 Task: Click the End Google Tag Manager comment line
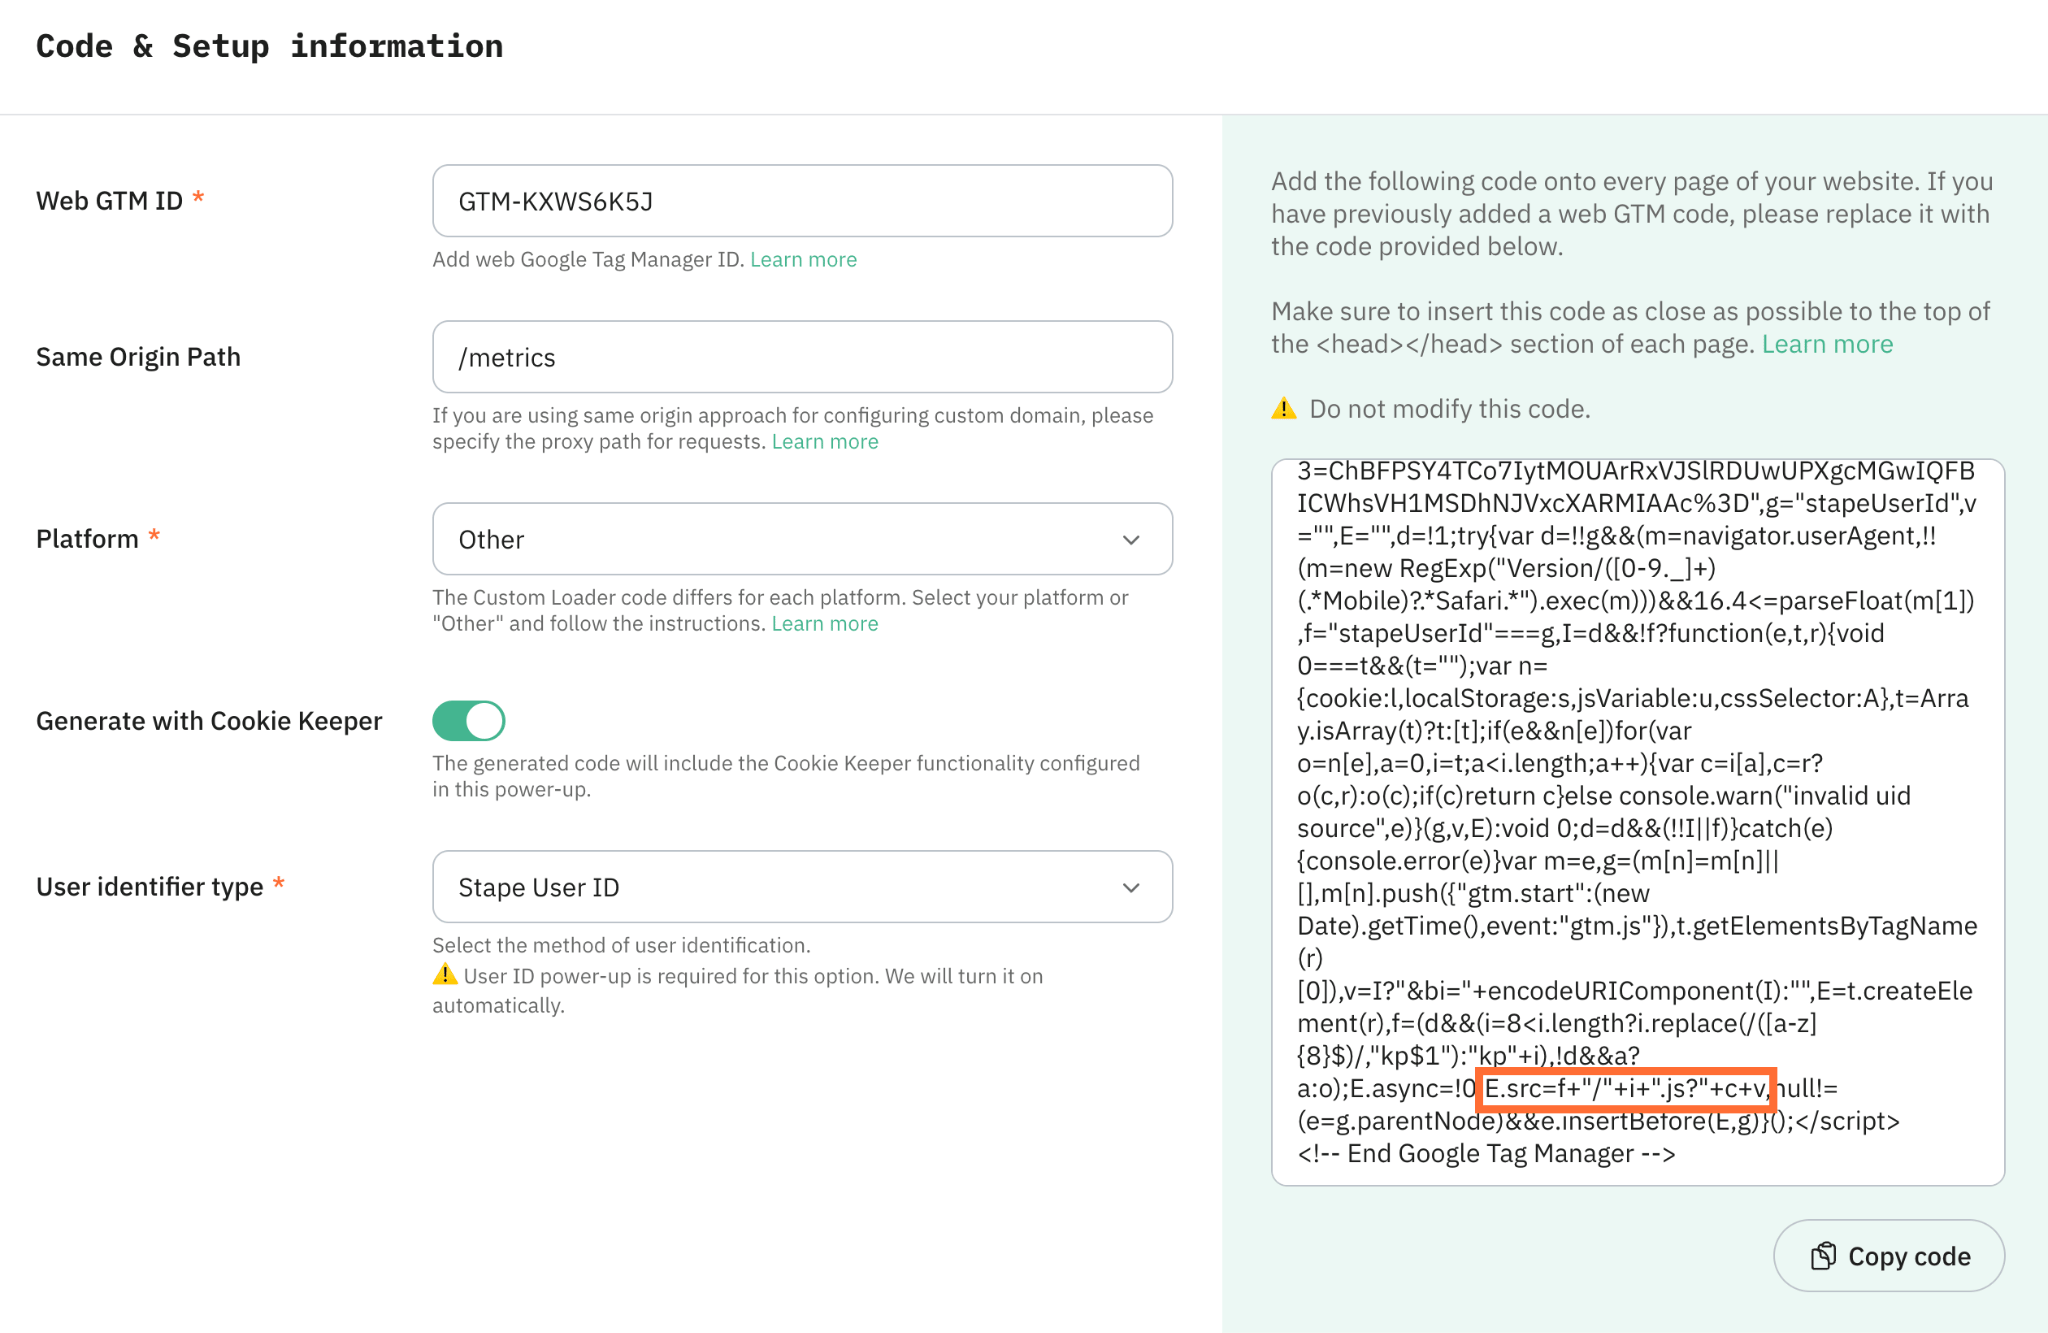click(1486, 1154)
